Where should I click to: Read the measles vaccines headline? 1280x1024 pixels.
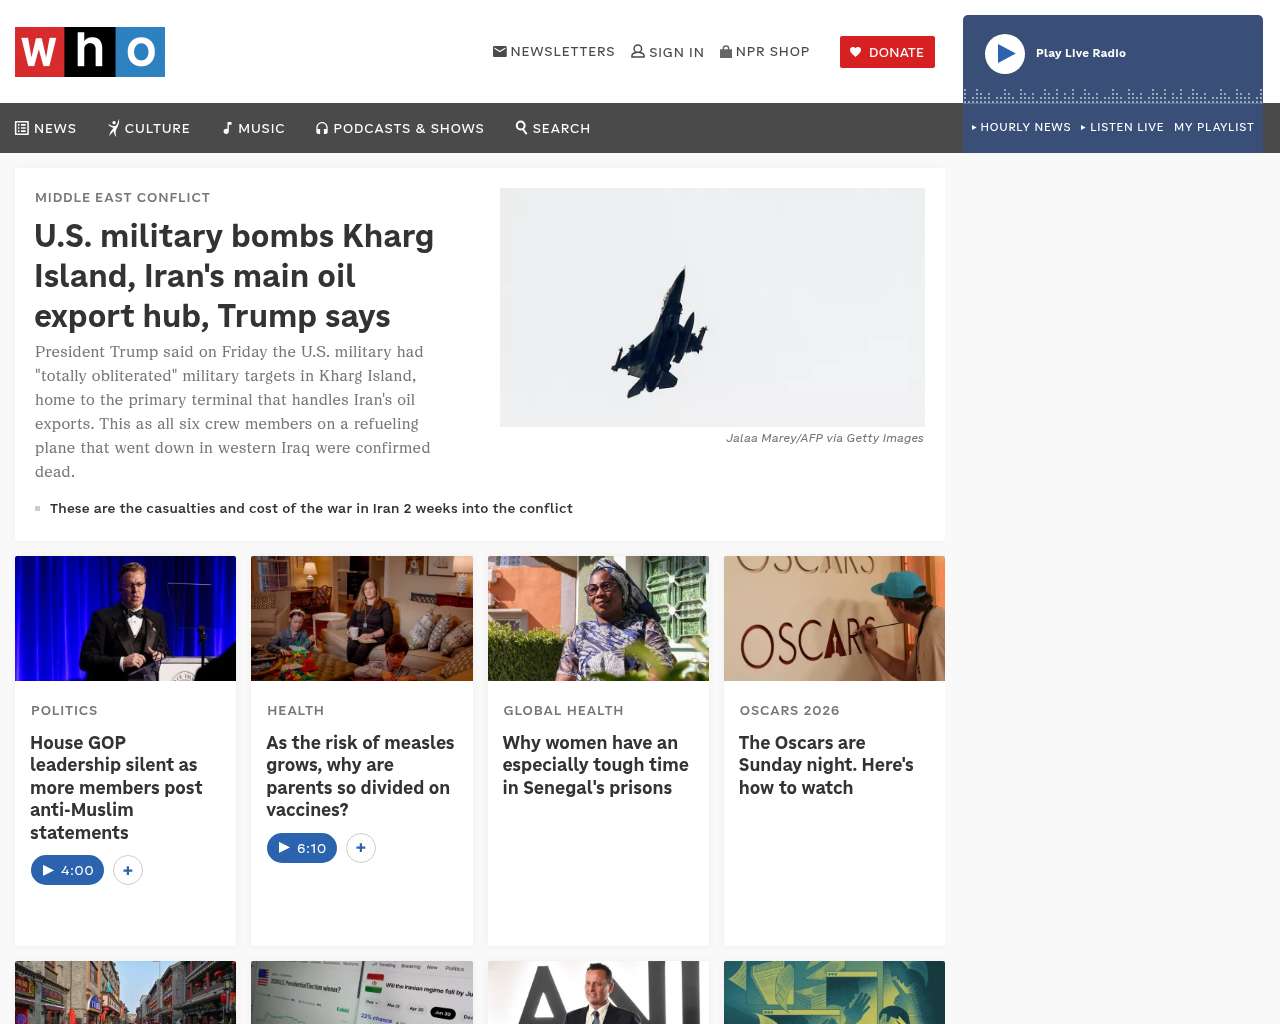point(360,776)
